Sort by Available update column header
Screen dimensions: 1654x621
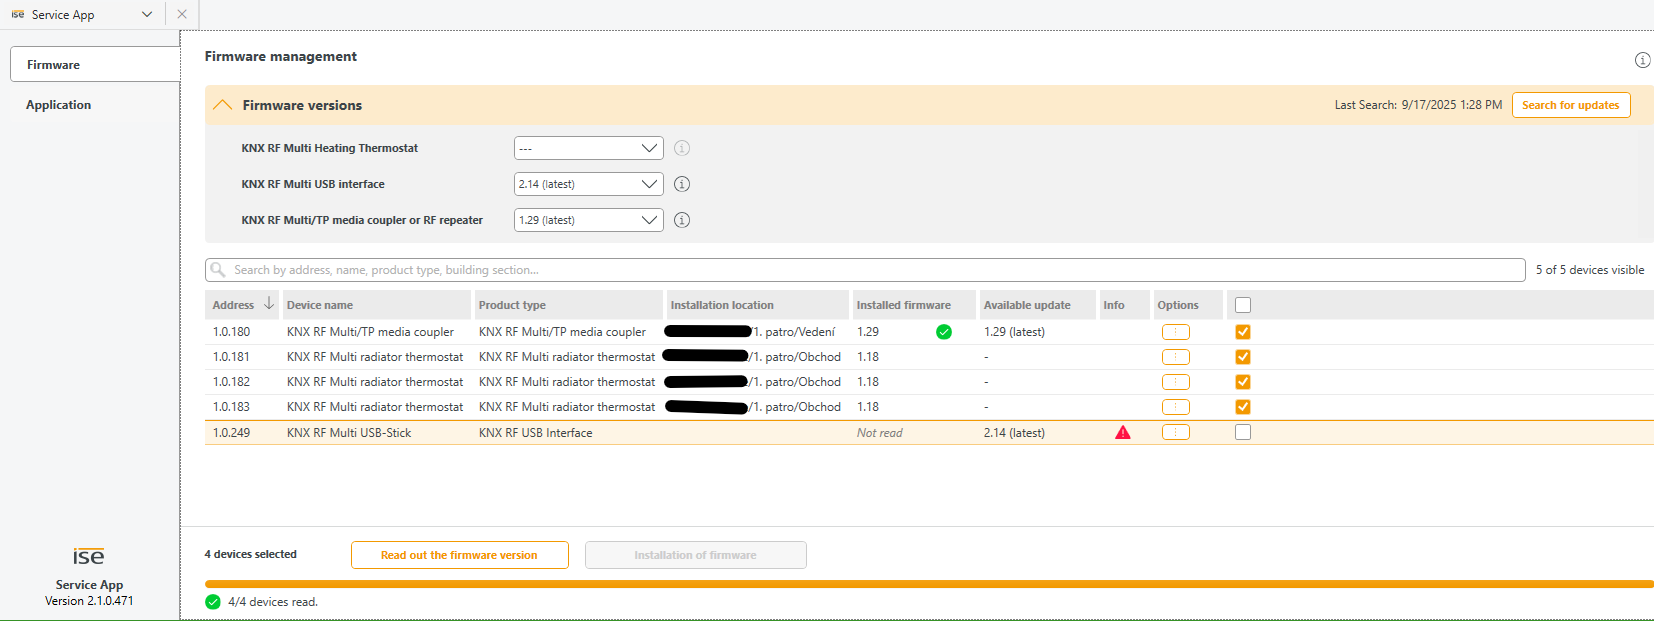[1038, 305]
